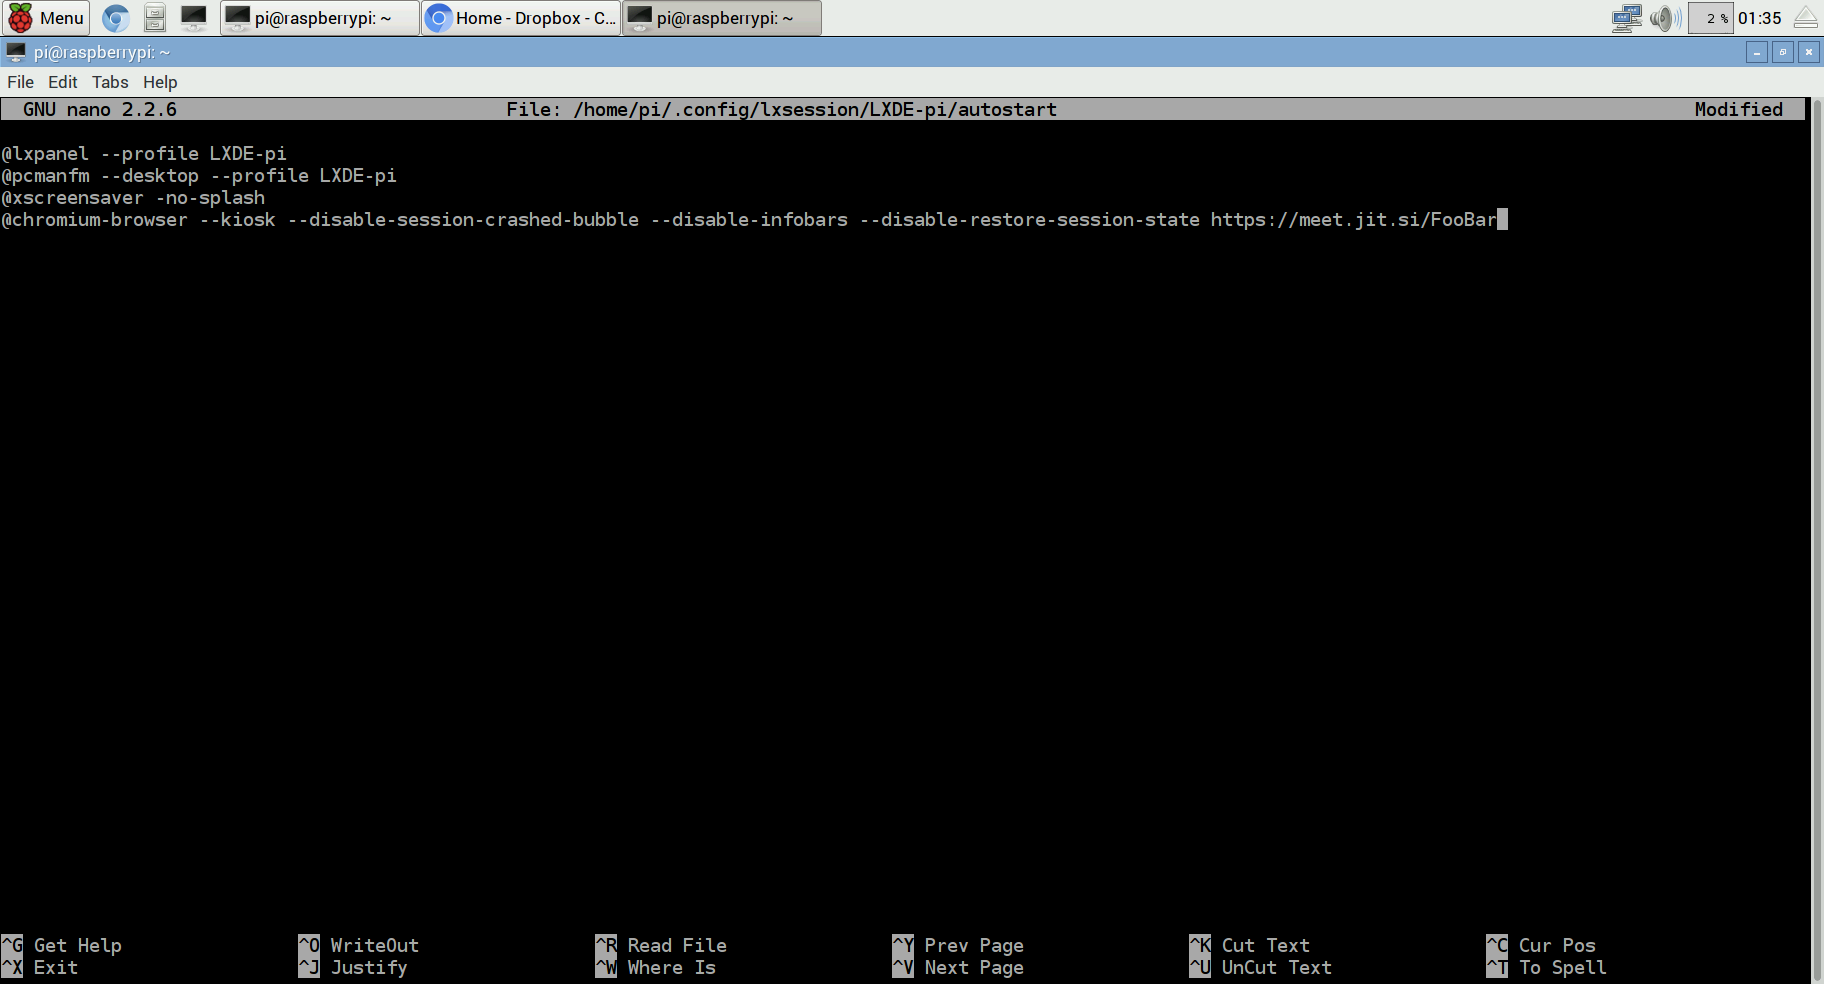This screenshot has width=1824, height=984.
Task: Click the Modified status in nano header
Action: pos(1739,110)
